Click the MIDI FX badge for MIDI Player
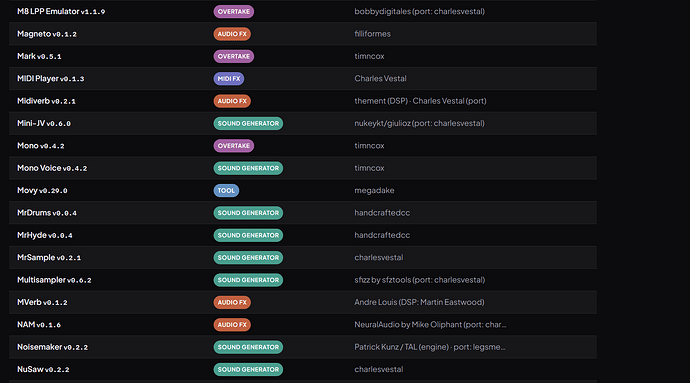690x383 pixels. click(x=229, y=79)
